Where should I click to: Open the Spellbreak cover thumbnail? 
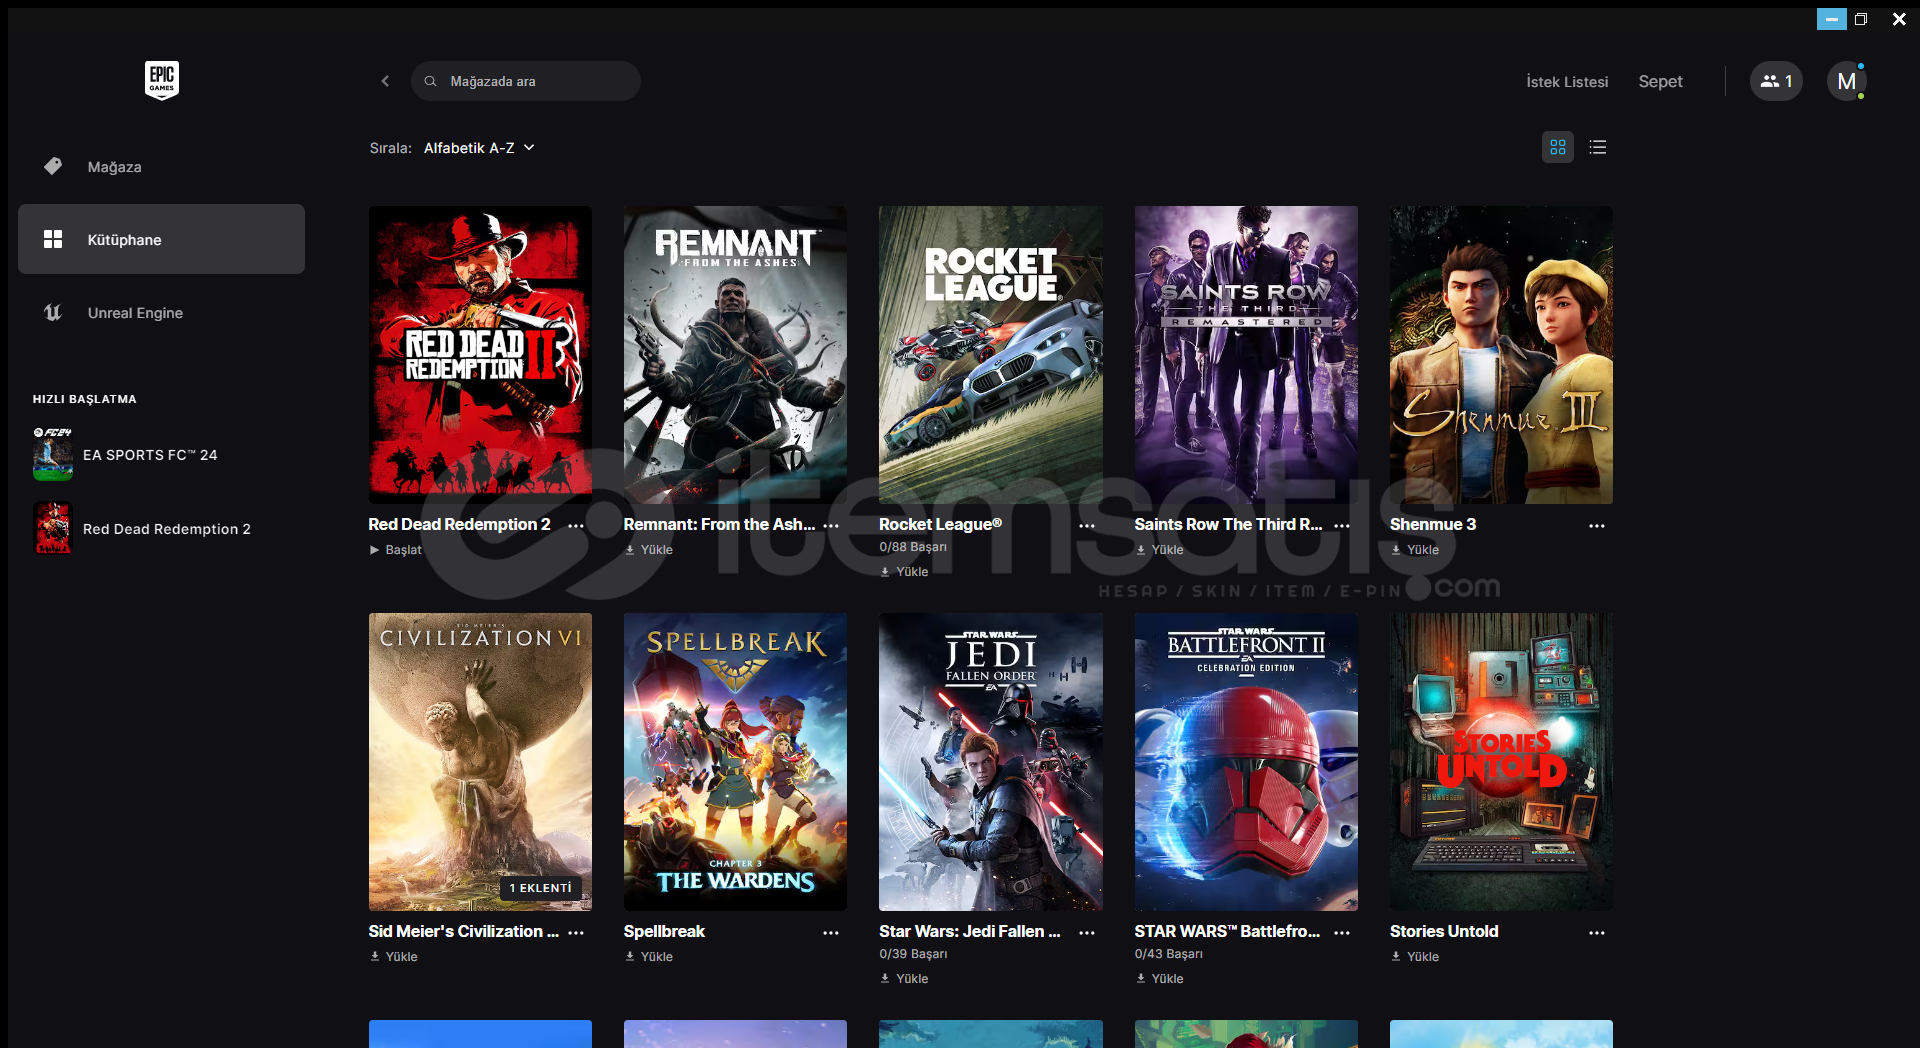pos(735,762)
